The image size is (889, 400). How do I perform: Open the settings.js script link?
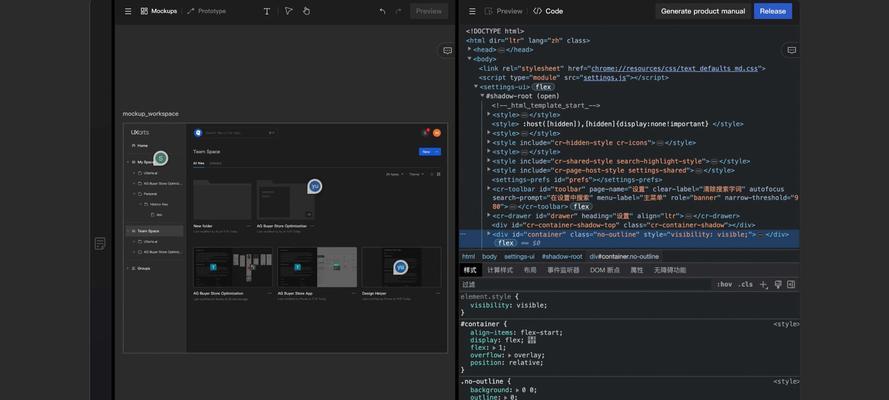pos(605,78)
